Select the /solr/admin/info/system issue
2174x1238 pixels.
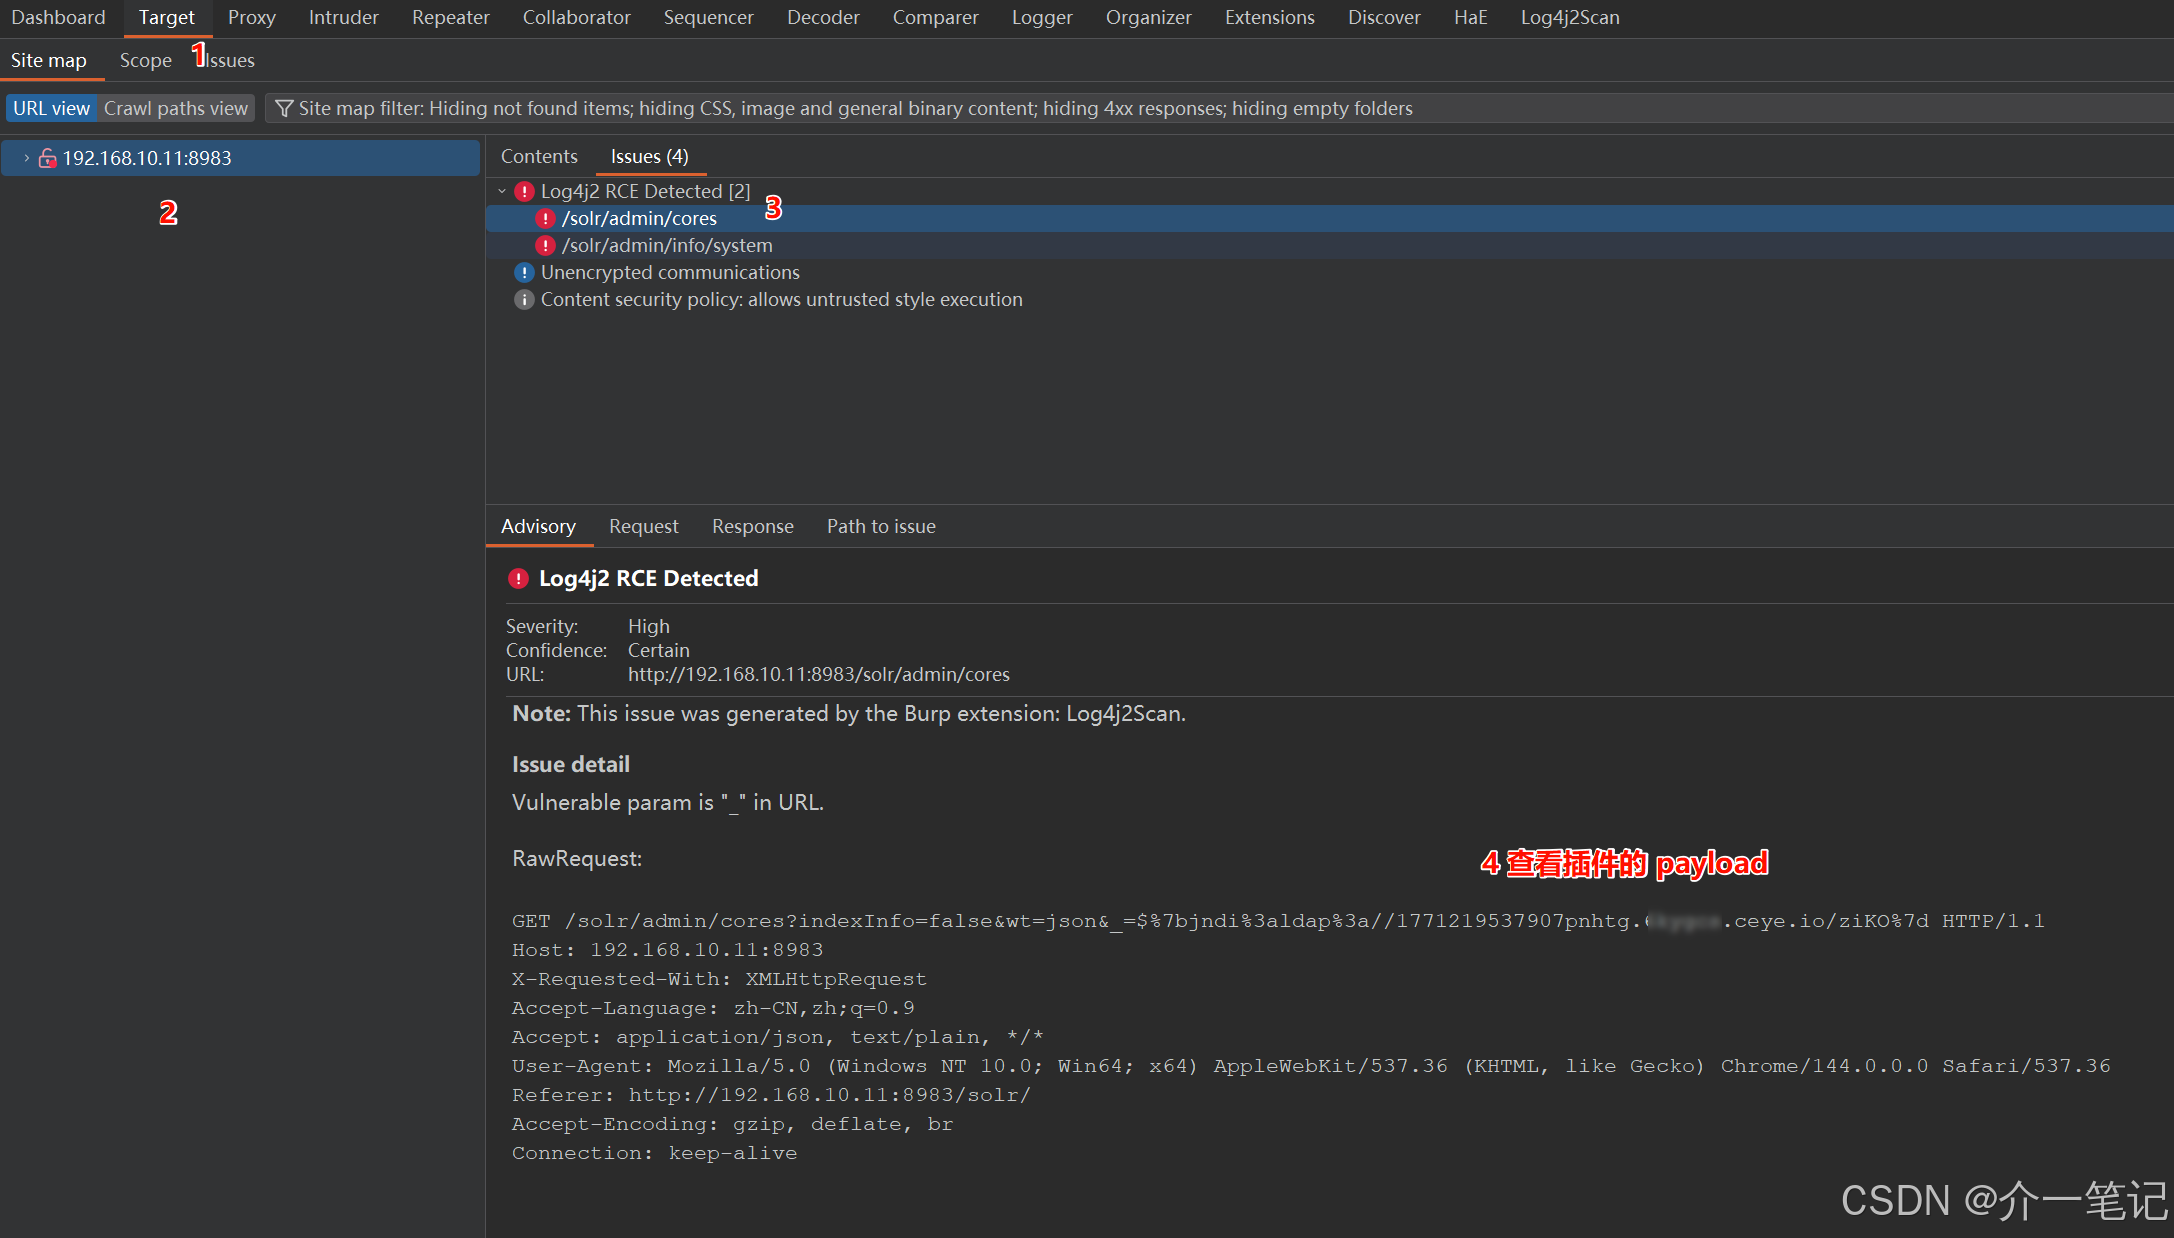667,245
